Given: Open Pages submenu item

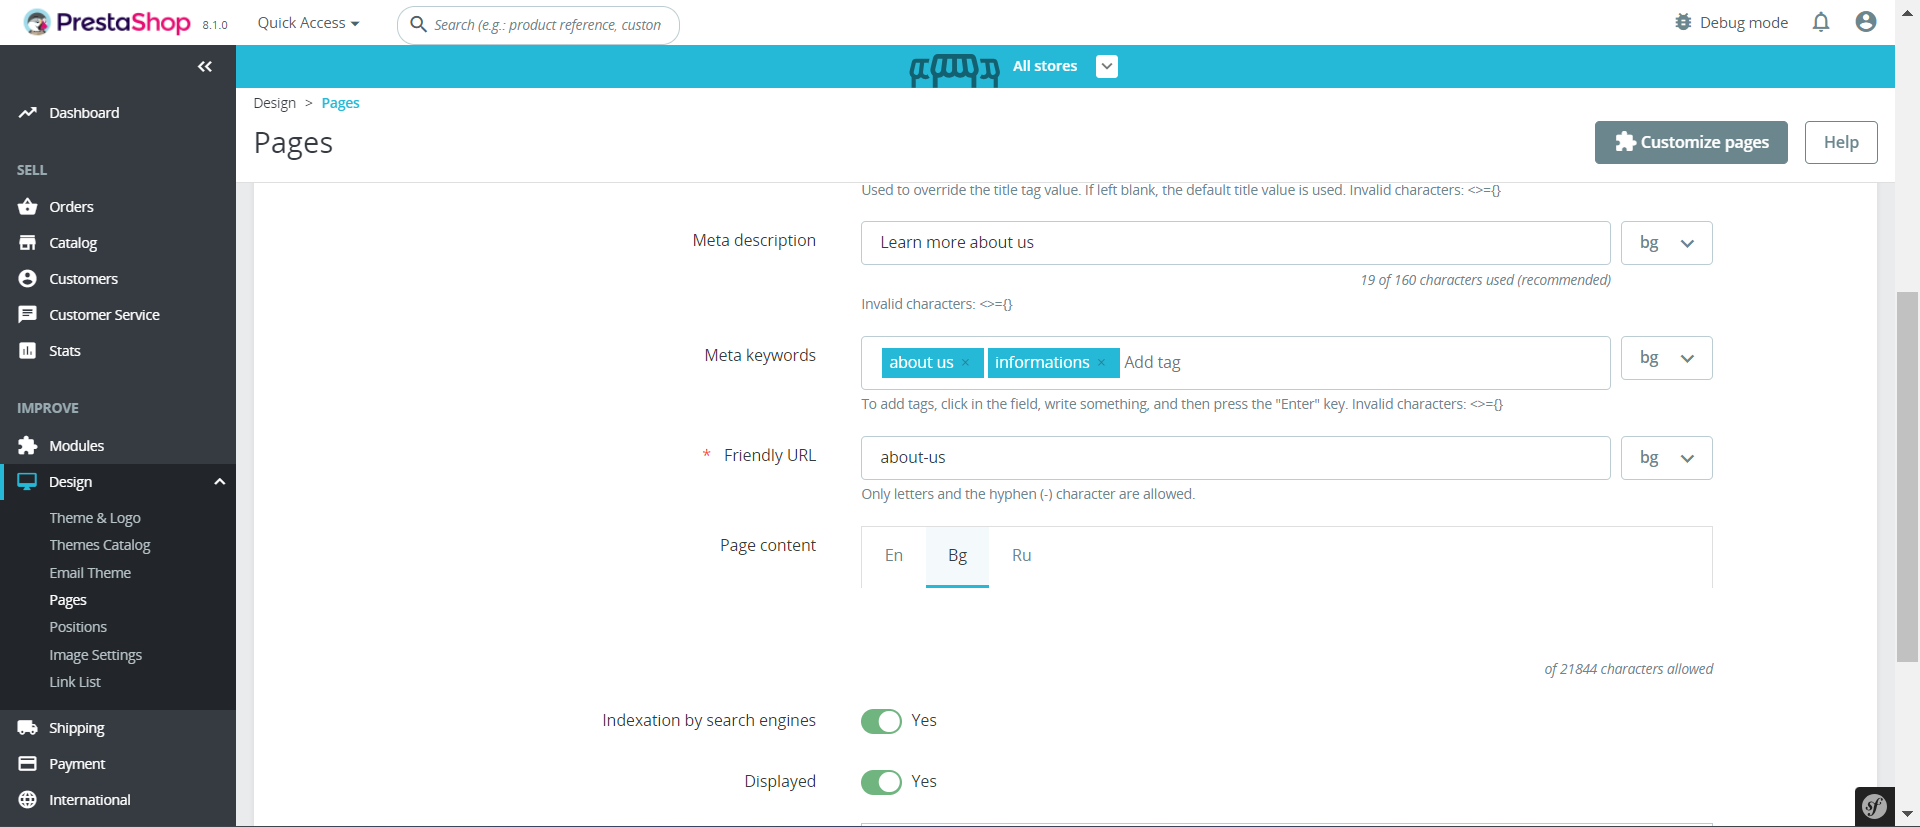Looking at the screenshot, I should coord(68,600).
